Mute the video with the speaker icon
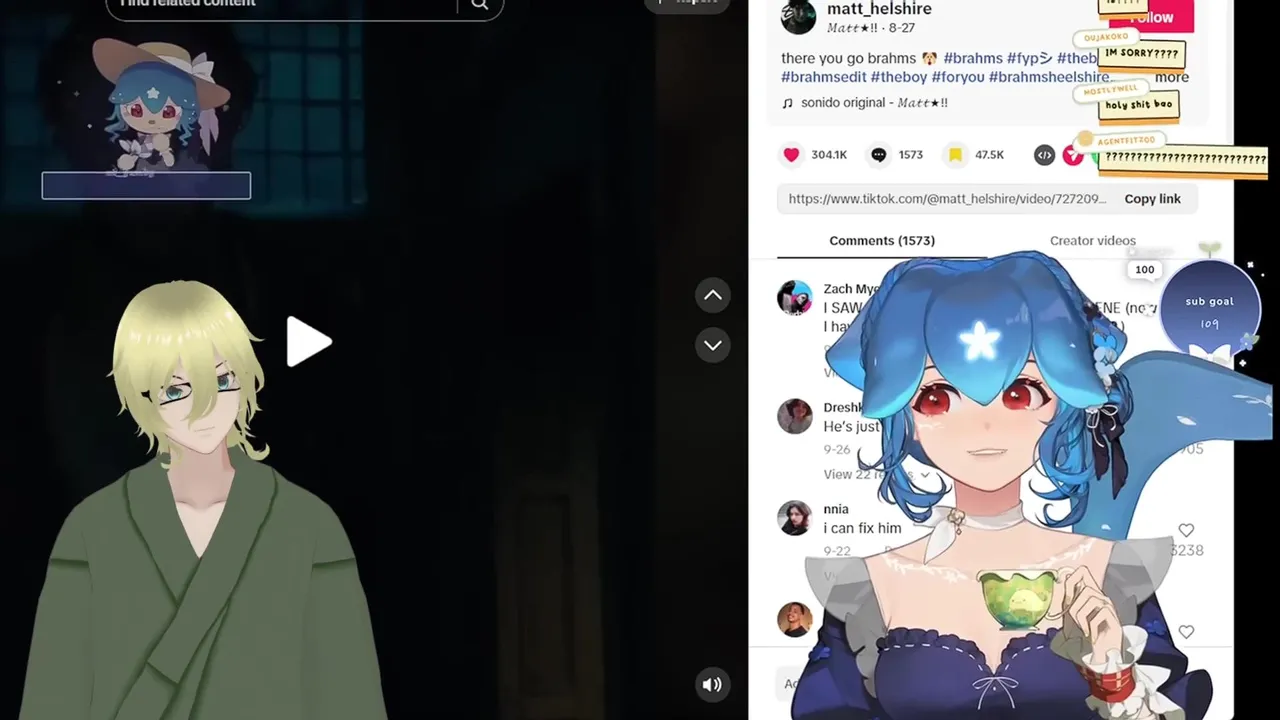1280x720 pixels. [x=712, y=685]
